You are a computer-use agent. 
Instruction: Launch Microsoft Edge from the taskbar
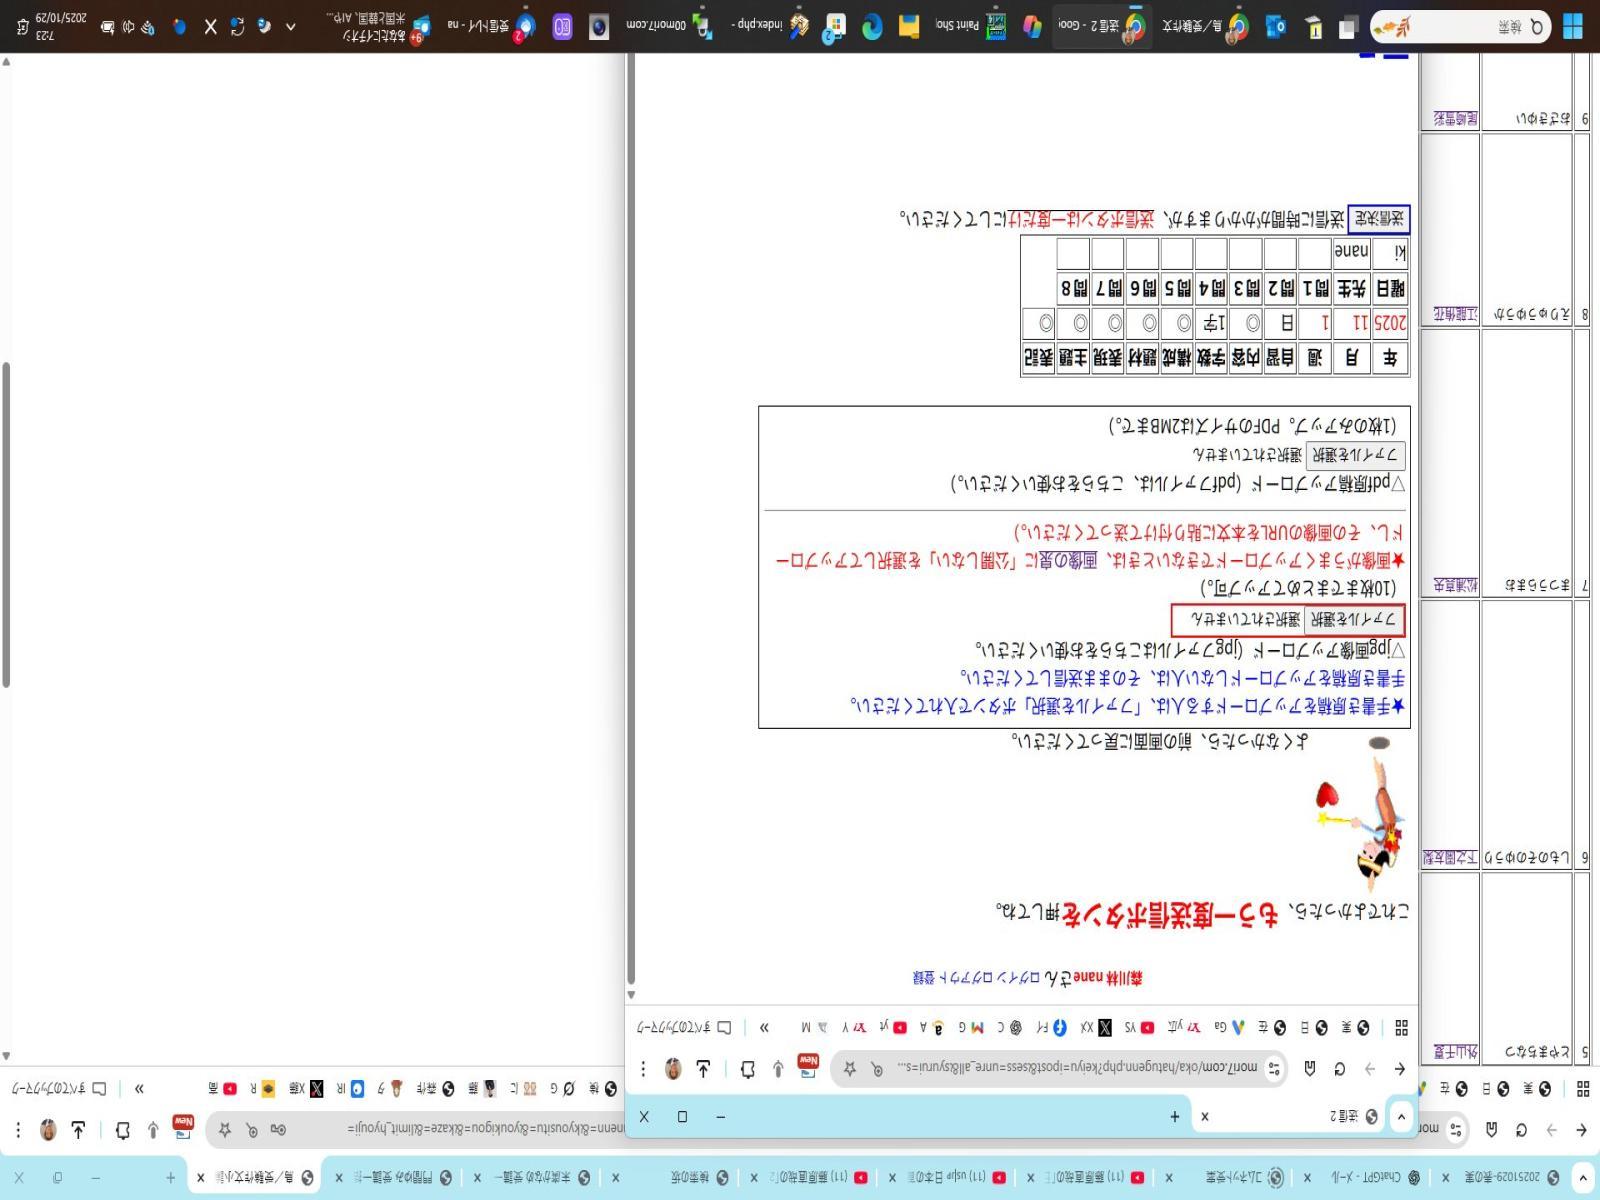point(872,27)
